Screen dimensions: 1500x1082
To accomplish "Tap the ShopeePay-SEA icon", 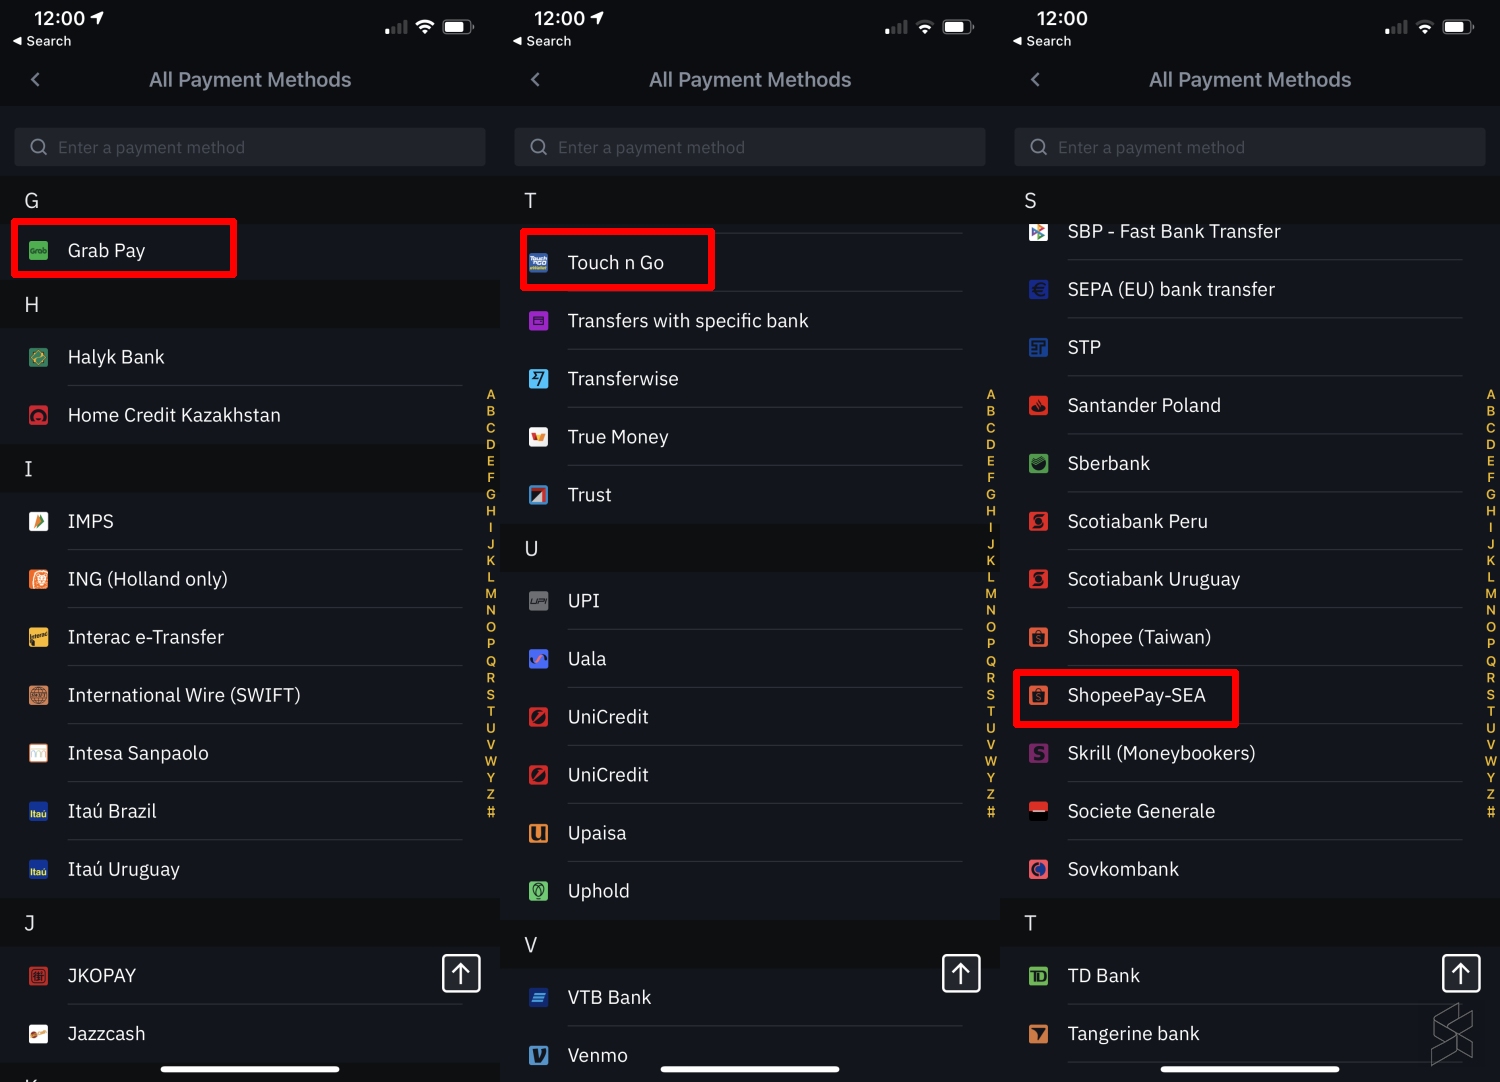I will tap(1039, 696).
